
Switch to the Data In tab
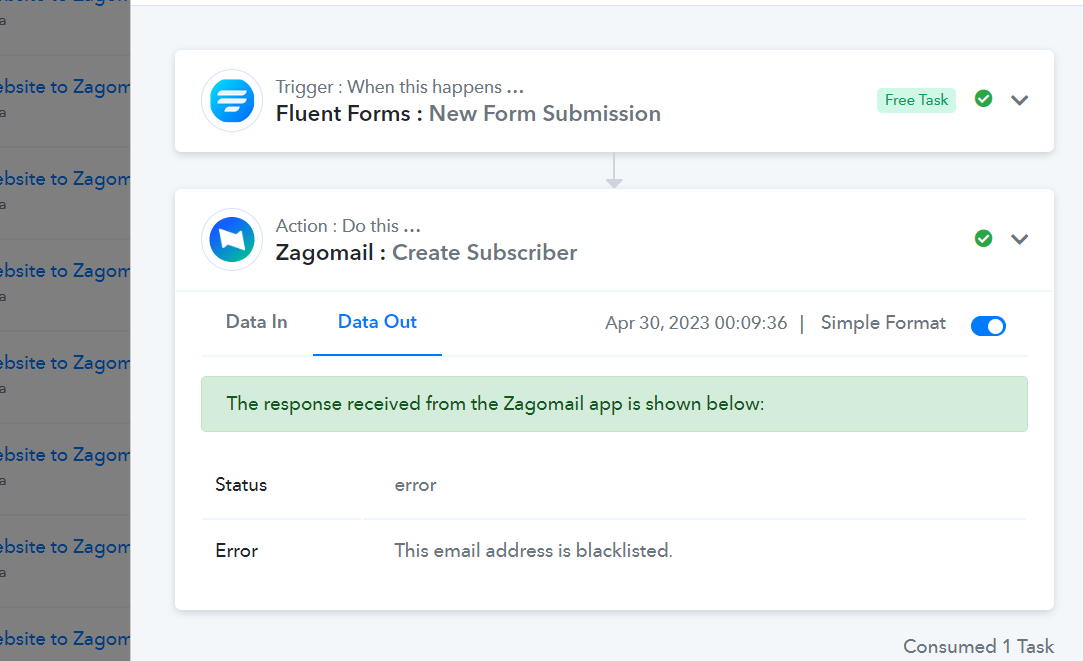click(256, 322)
